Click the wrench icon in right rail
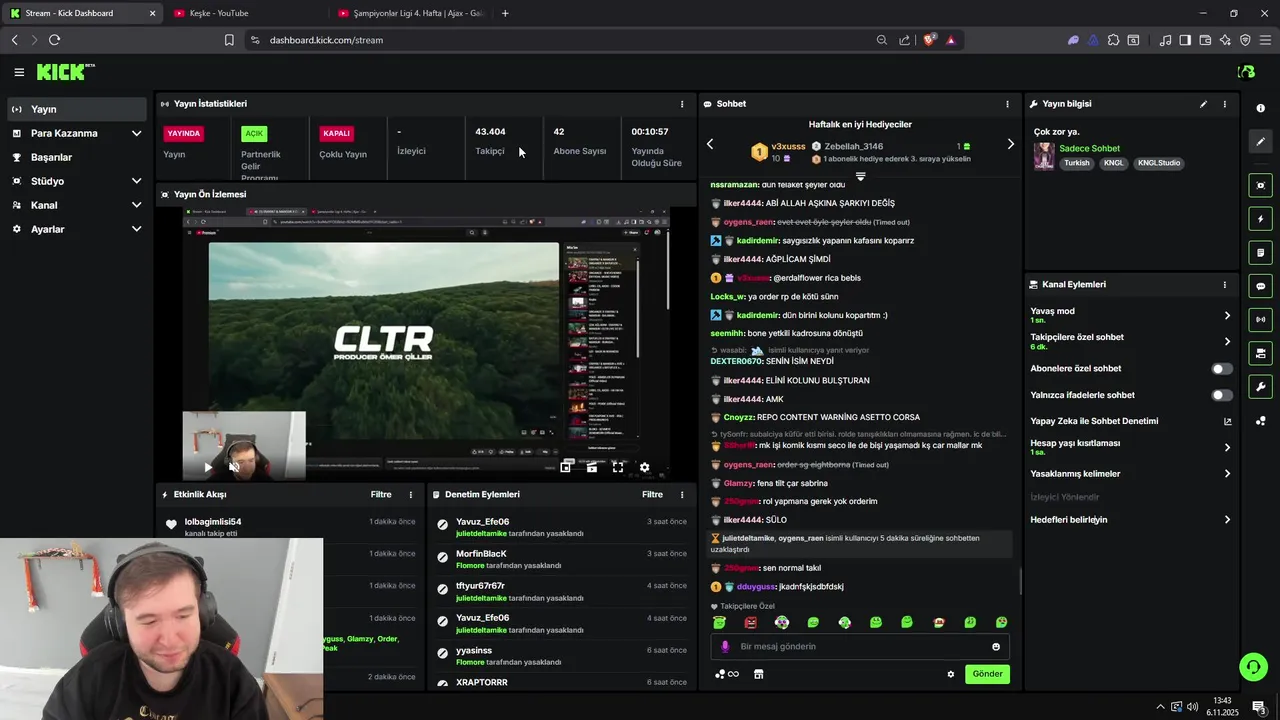1280x720 pixels. pyautogui.click(x=1260, y=387)
